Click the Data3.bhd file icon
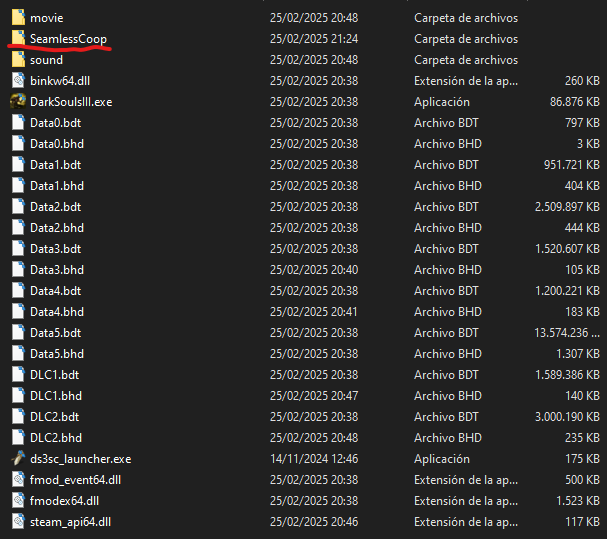Image resolution: width=607 pixels, height=539 pixels. [18, 270]
